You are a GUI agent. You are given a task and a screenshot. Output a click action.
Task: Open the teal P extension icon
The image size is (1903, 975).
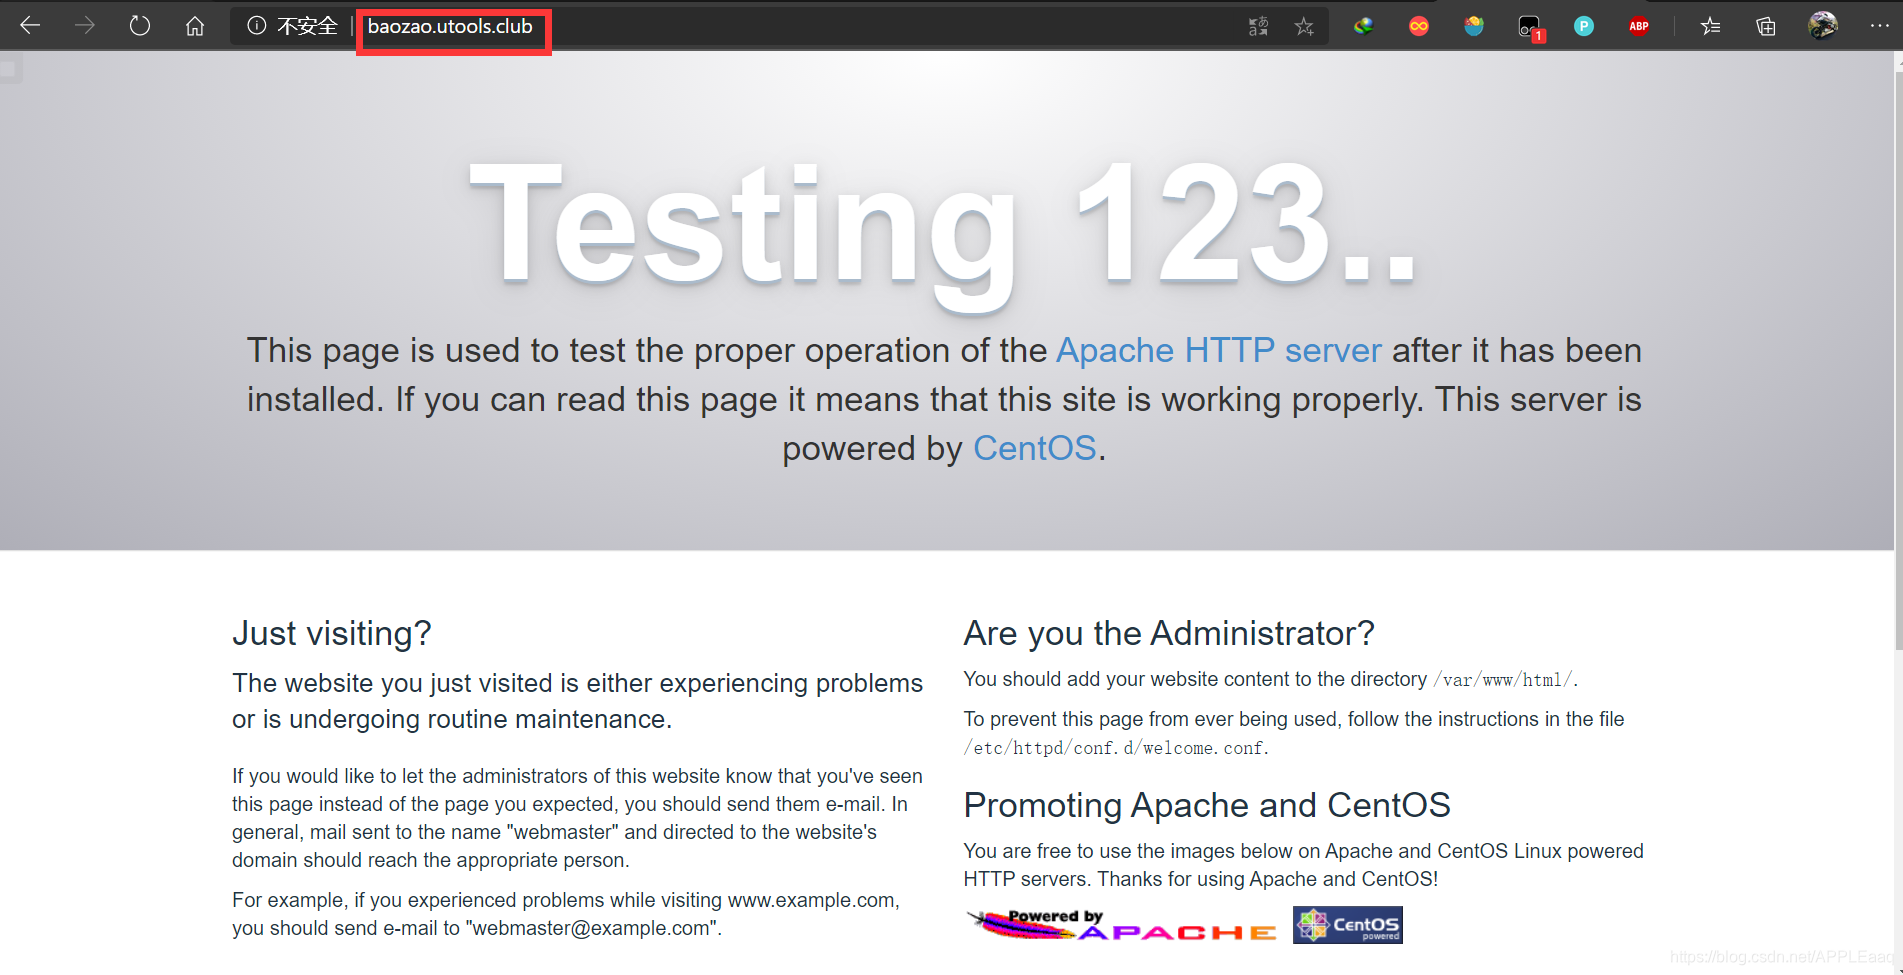coord(1584,26)
